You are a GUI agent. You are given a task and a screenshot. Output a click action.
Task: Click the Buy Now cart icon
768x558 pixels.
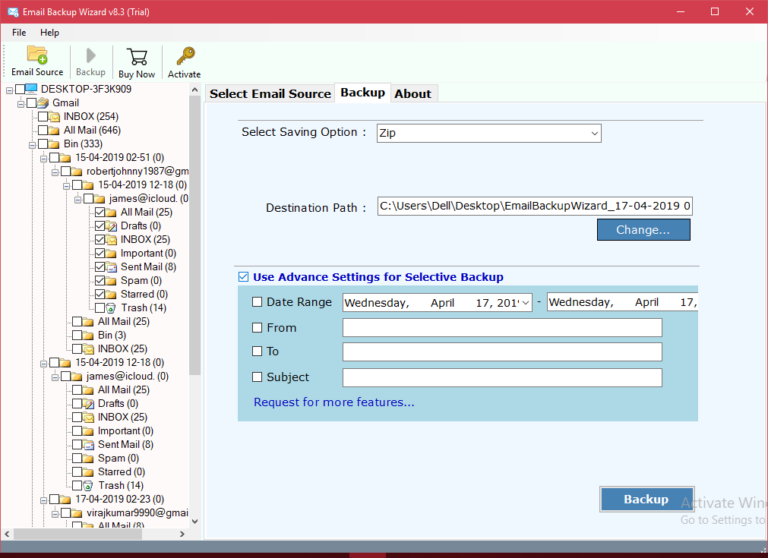(137, 56)
